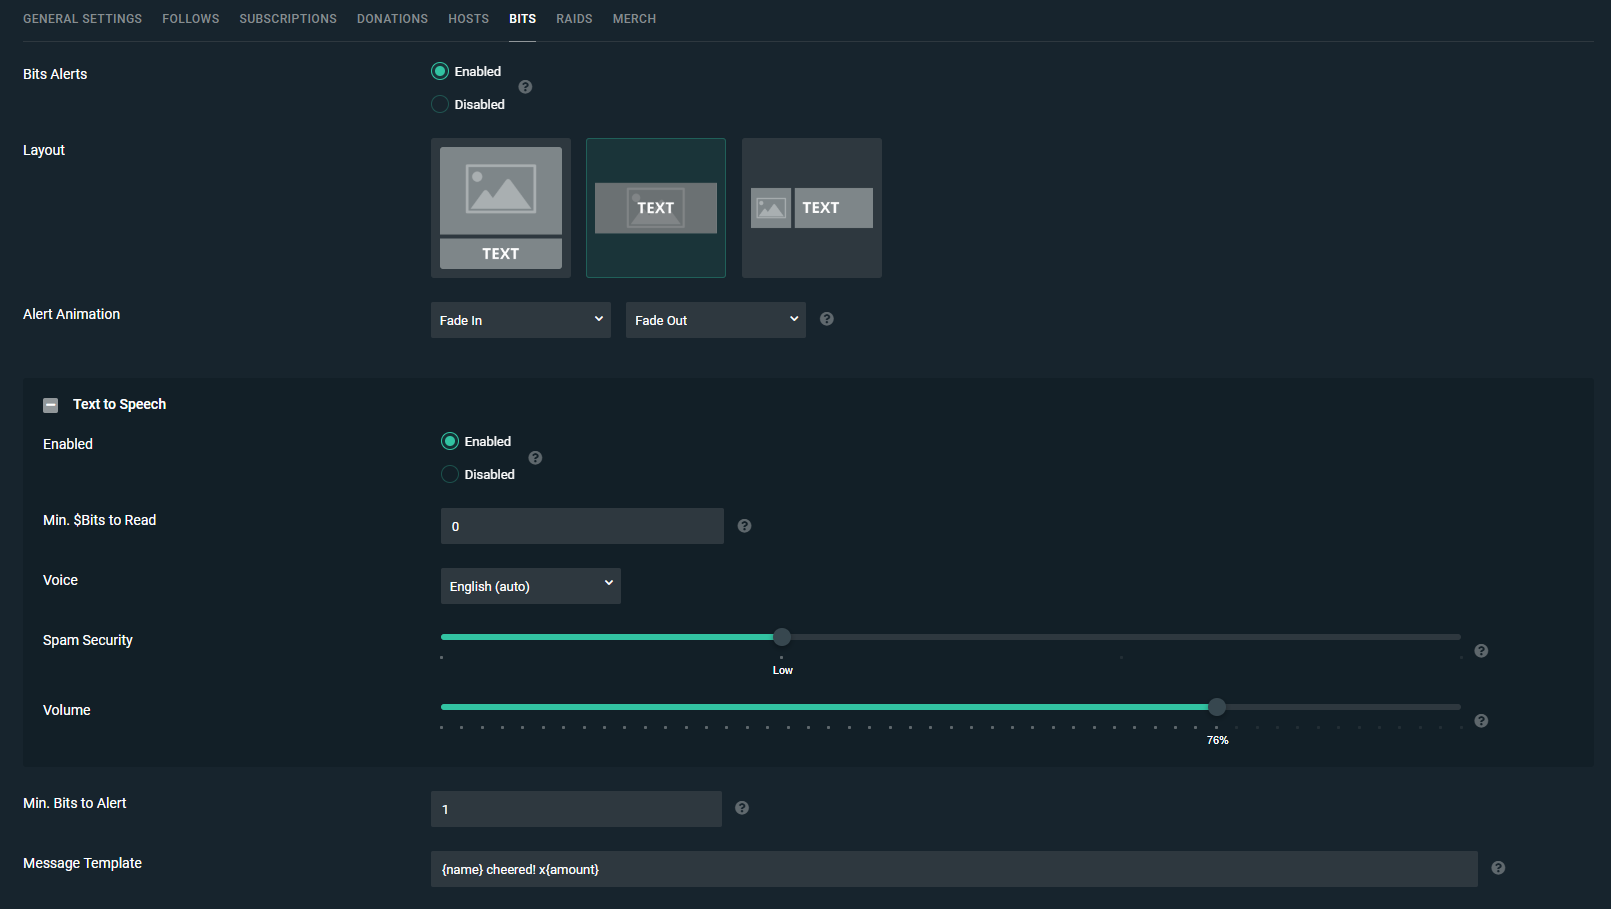The width and height of the screenshot is (1611, 909).
Task: Click the Spam Security slider handle
Action: pyautogui.click(x=782, y=637)
